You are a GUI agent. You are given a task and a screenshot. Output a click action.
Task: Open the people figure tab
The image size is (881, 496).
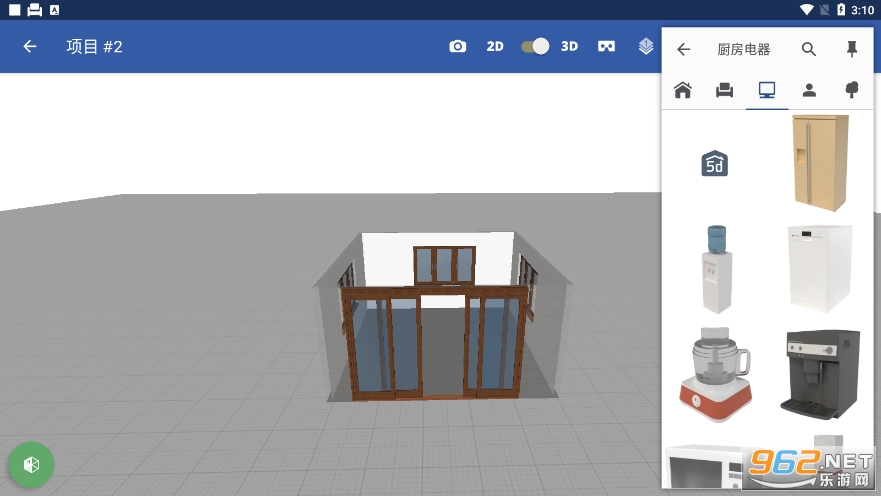(x=809, y=90)
